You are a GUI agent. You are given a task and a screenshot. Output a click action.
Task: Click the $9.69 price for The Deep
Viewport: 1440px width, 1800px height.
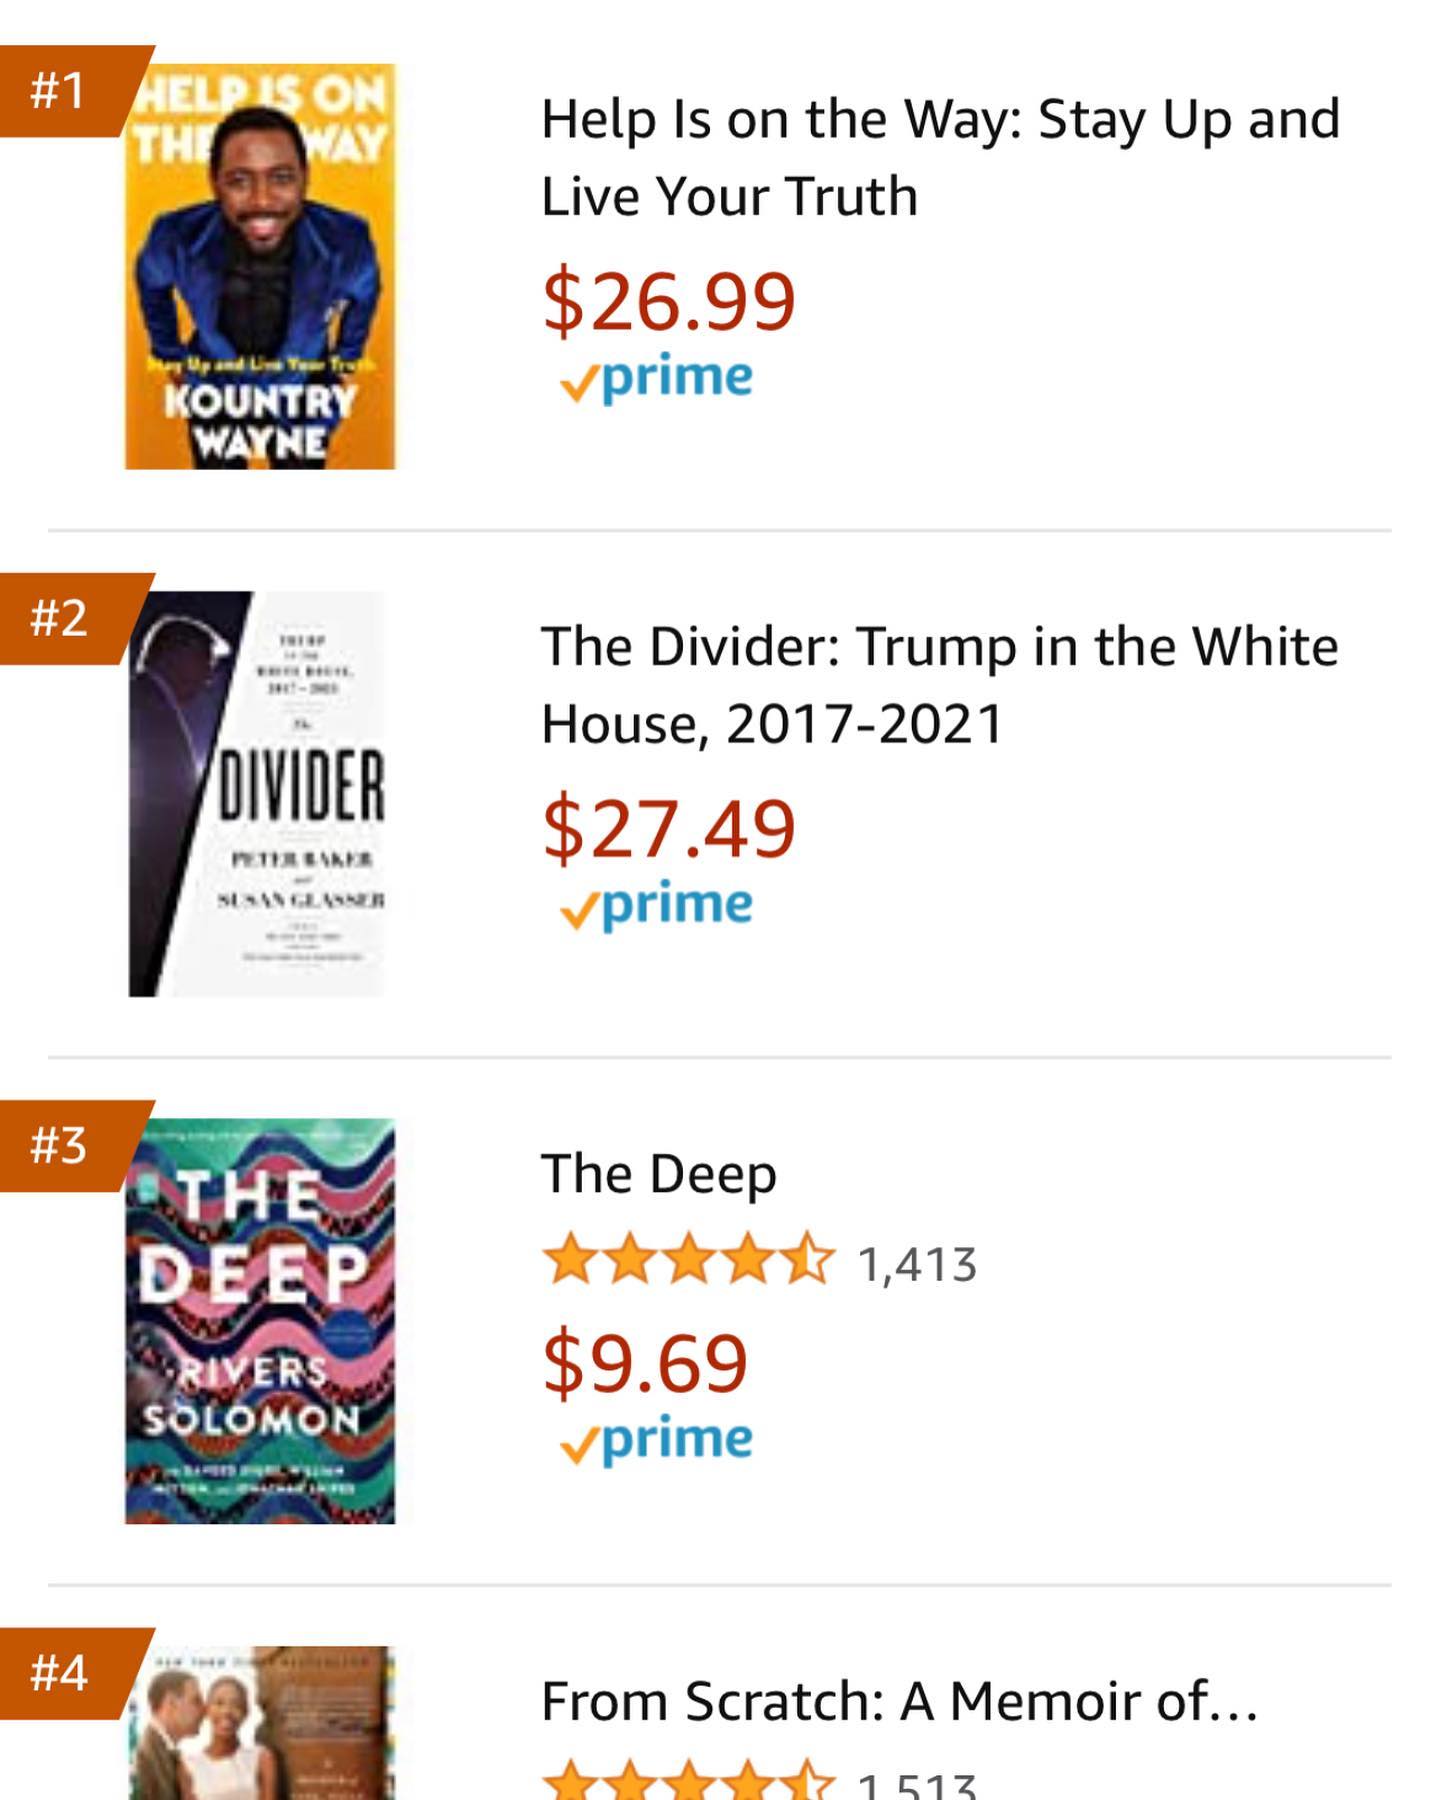pyautogui.click(x=644, y=1362)
